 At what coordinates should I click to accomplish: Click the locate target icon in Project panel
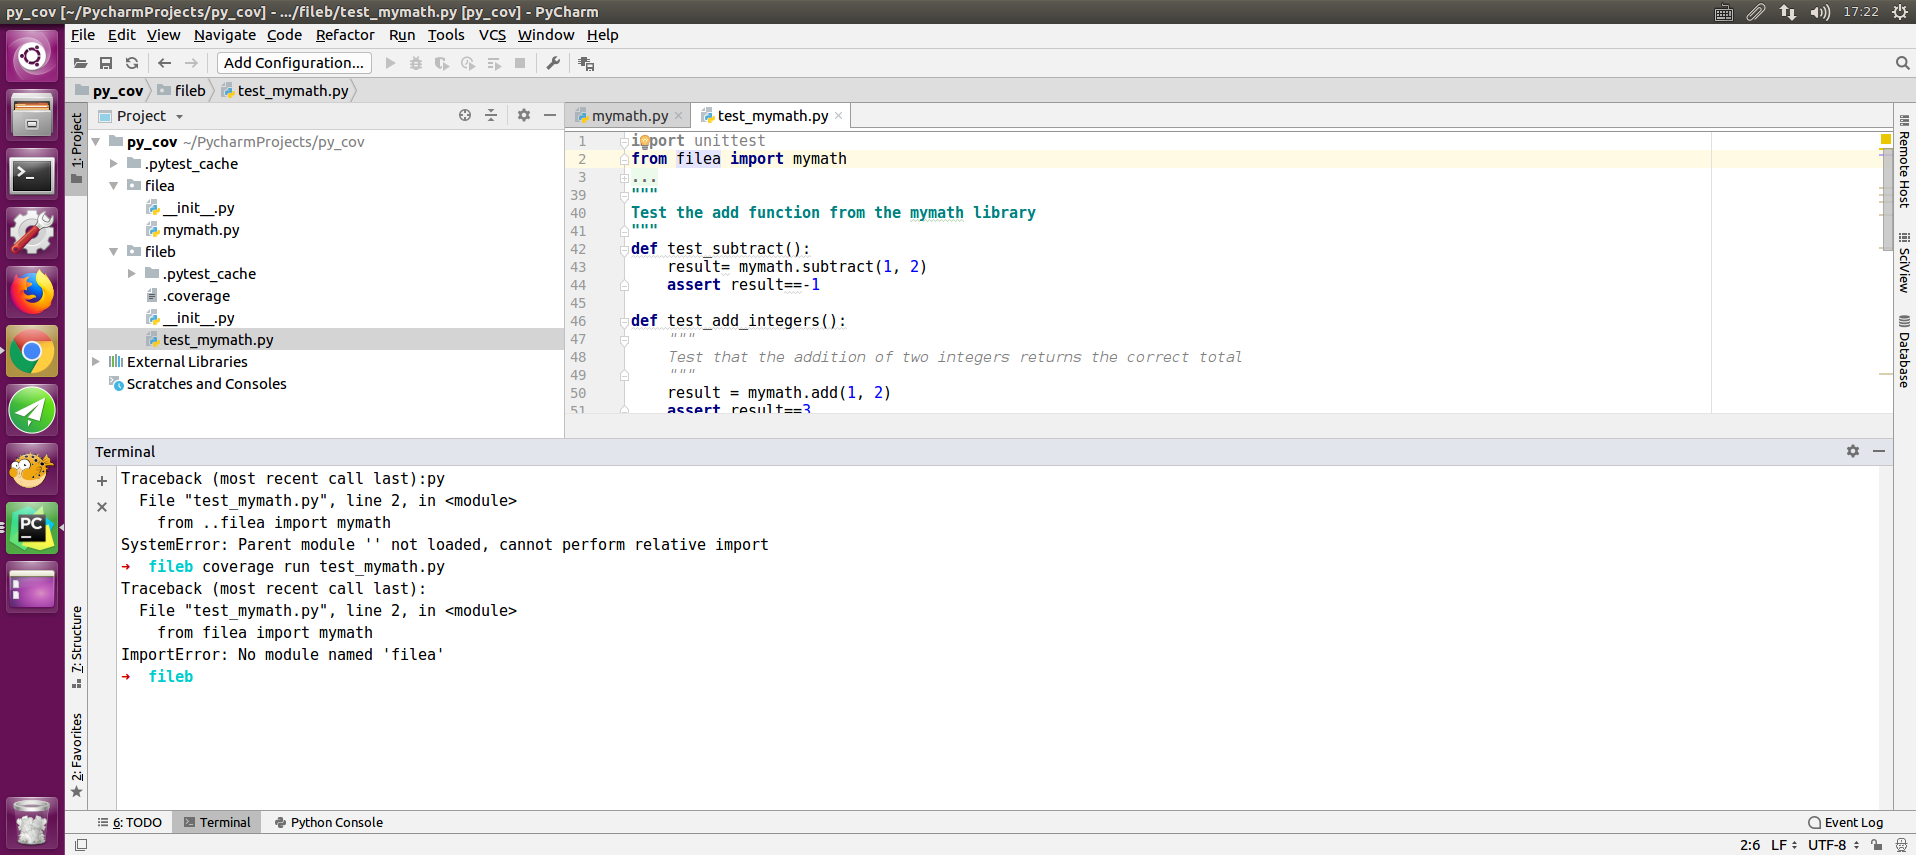pyautogui.click(x=465, y=116)
